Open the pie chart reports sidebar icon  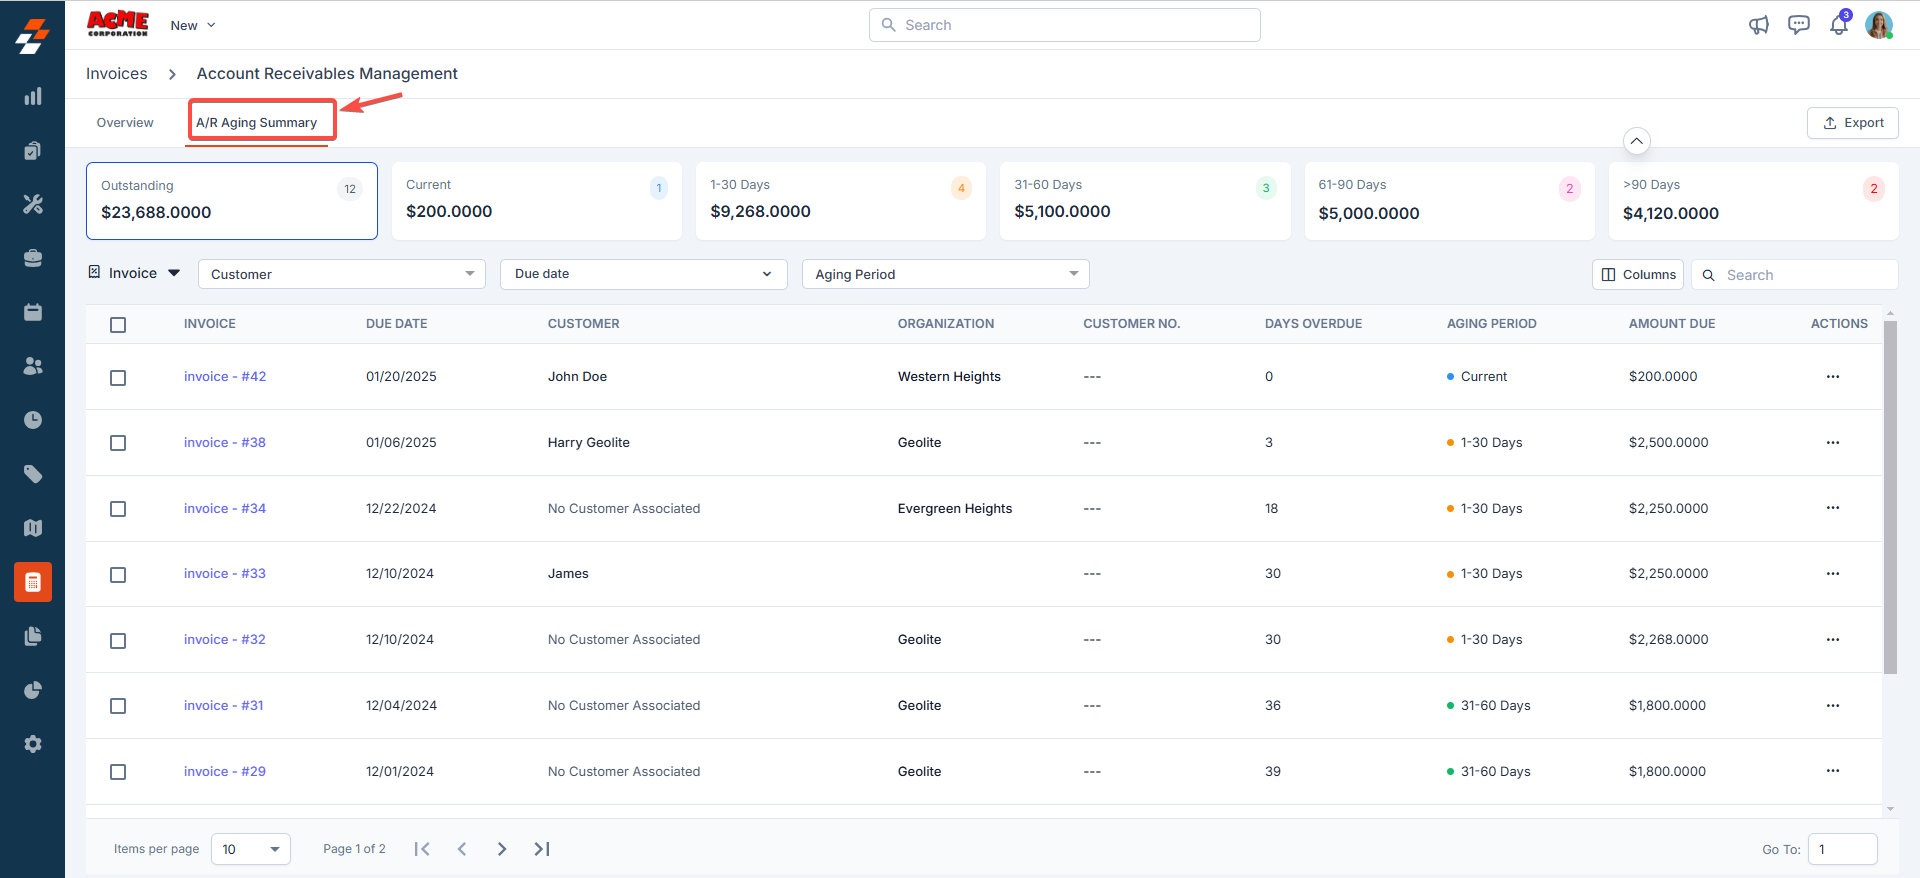[33, 690]
